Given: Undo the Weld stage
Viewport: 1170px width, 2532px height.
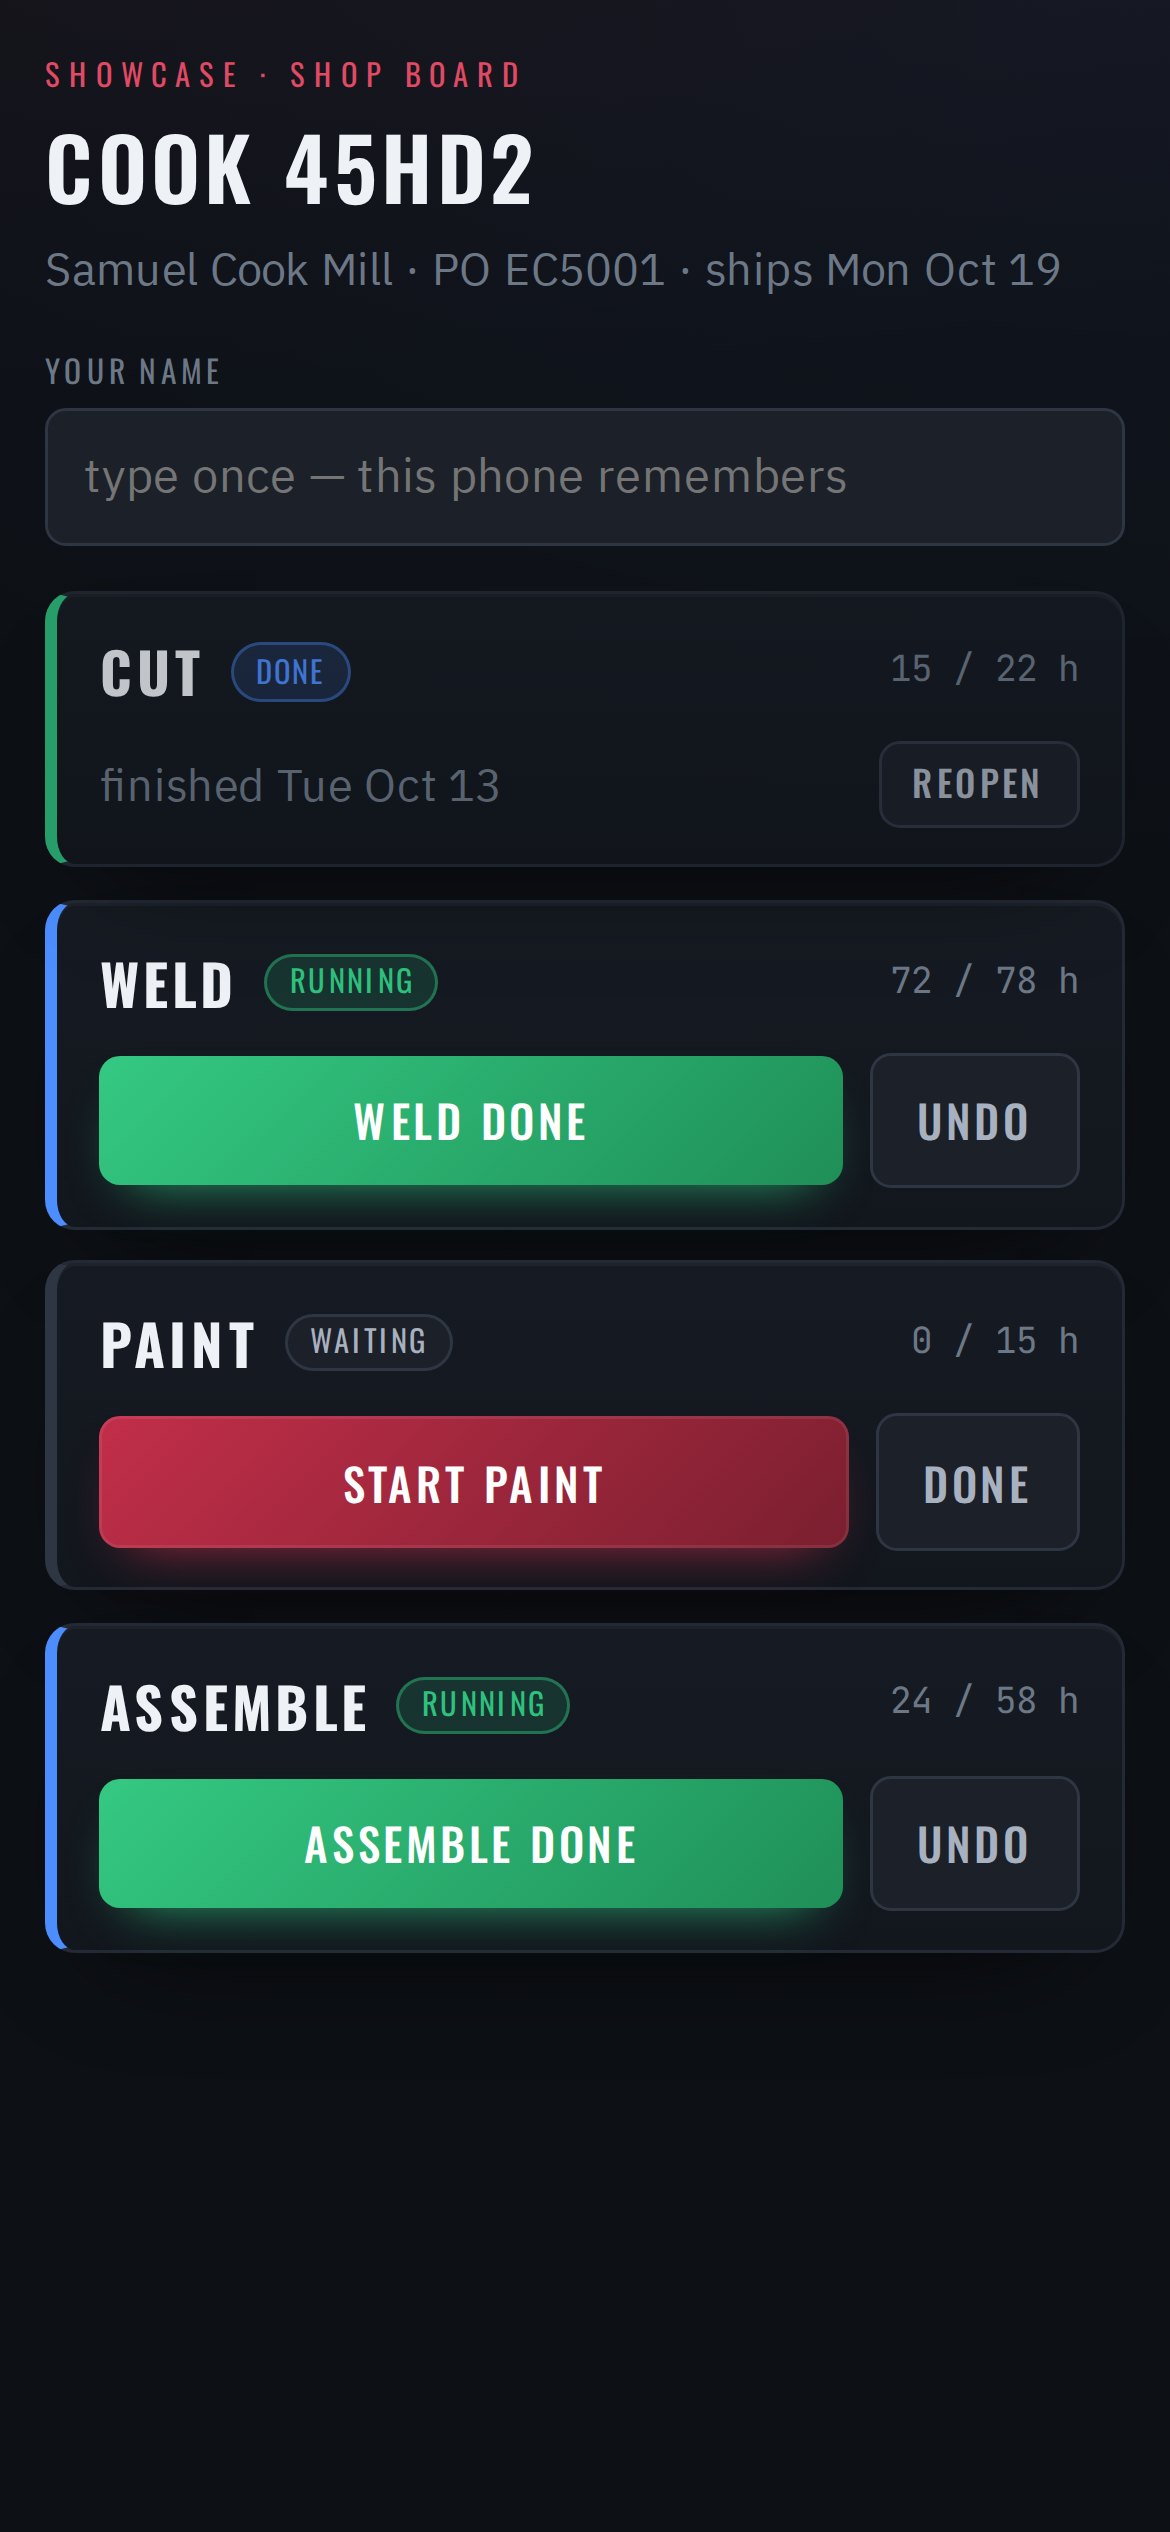Looking at the screenshot, I should coord(974,1121).
